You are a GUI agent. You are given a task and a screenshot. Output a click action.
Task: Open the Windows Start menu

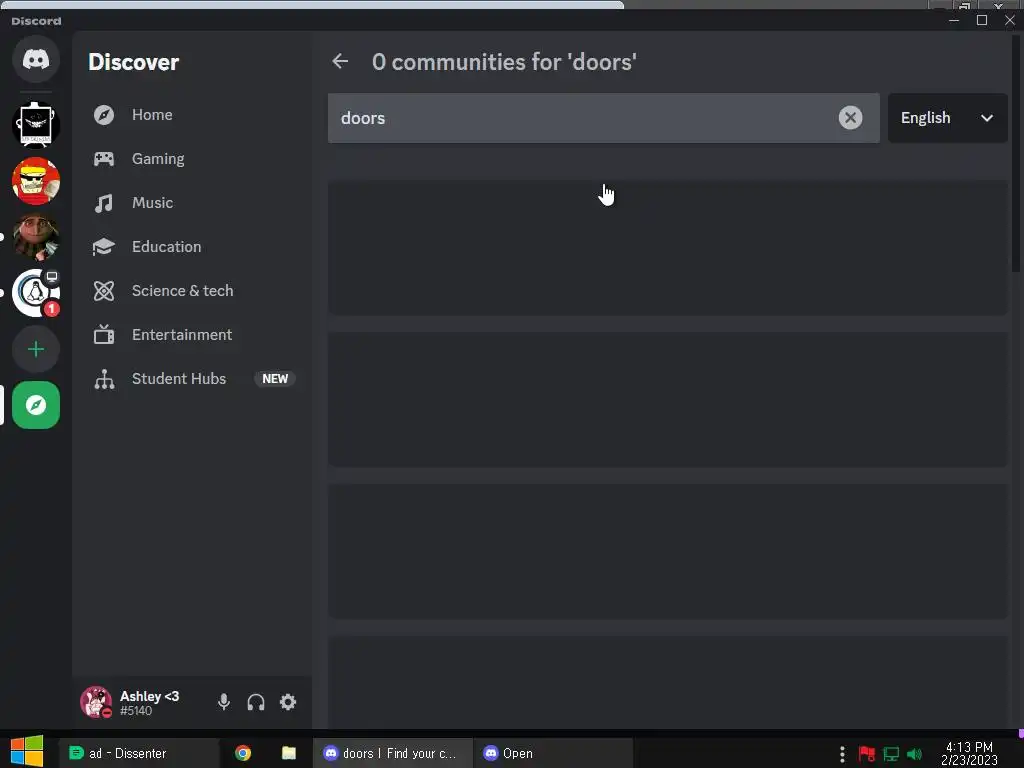click(x=27, y=750)
